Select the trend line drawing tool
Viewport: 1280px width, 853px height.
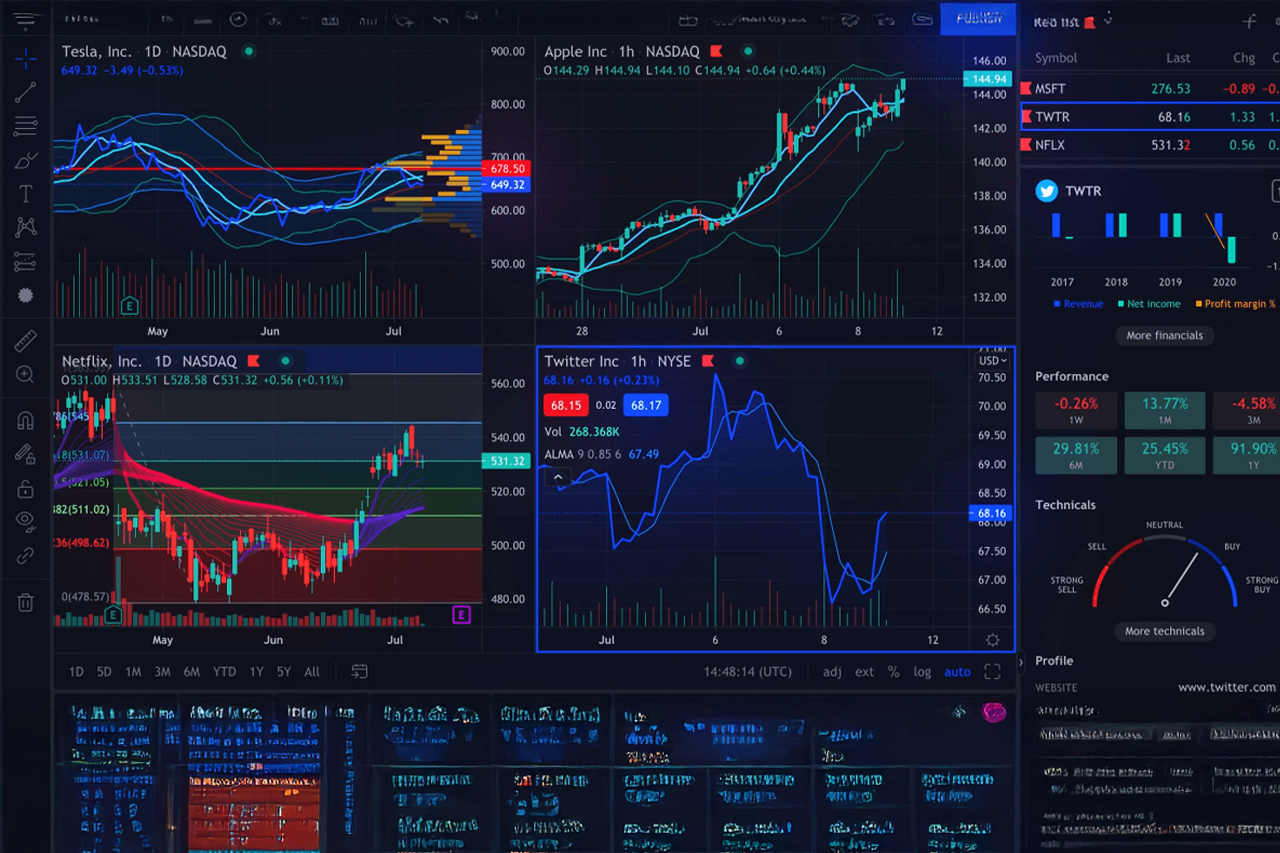tap(26, 92)
